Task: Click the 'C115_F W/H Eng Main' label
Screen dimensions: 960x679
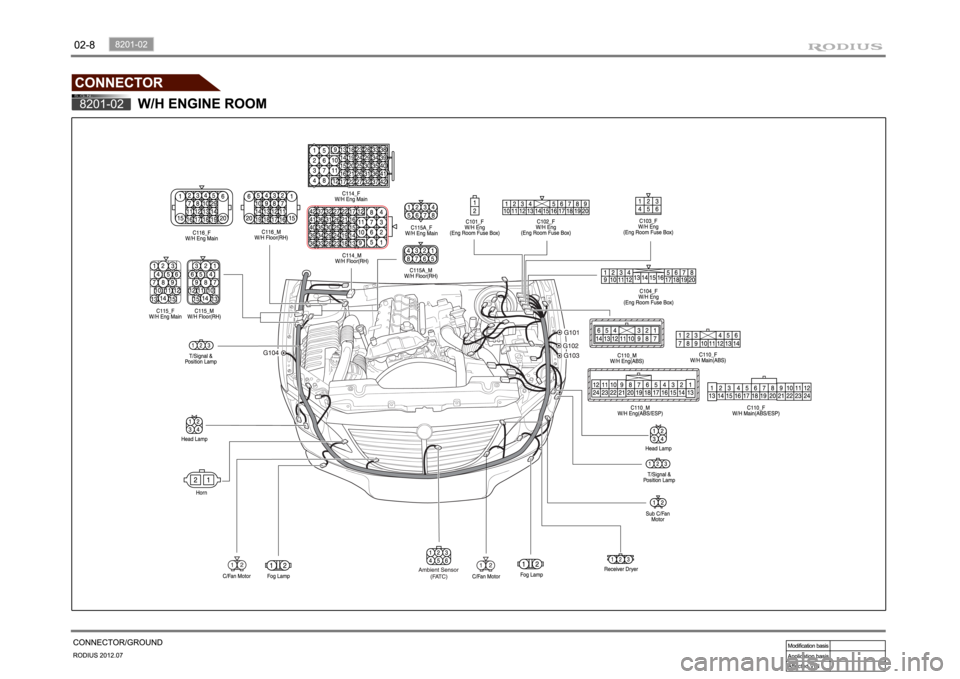Action: tap(165, 314)
